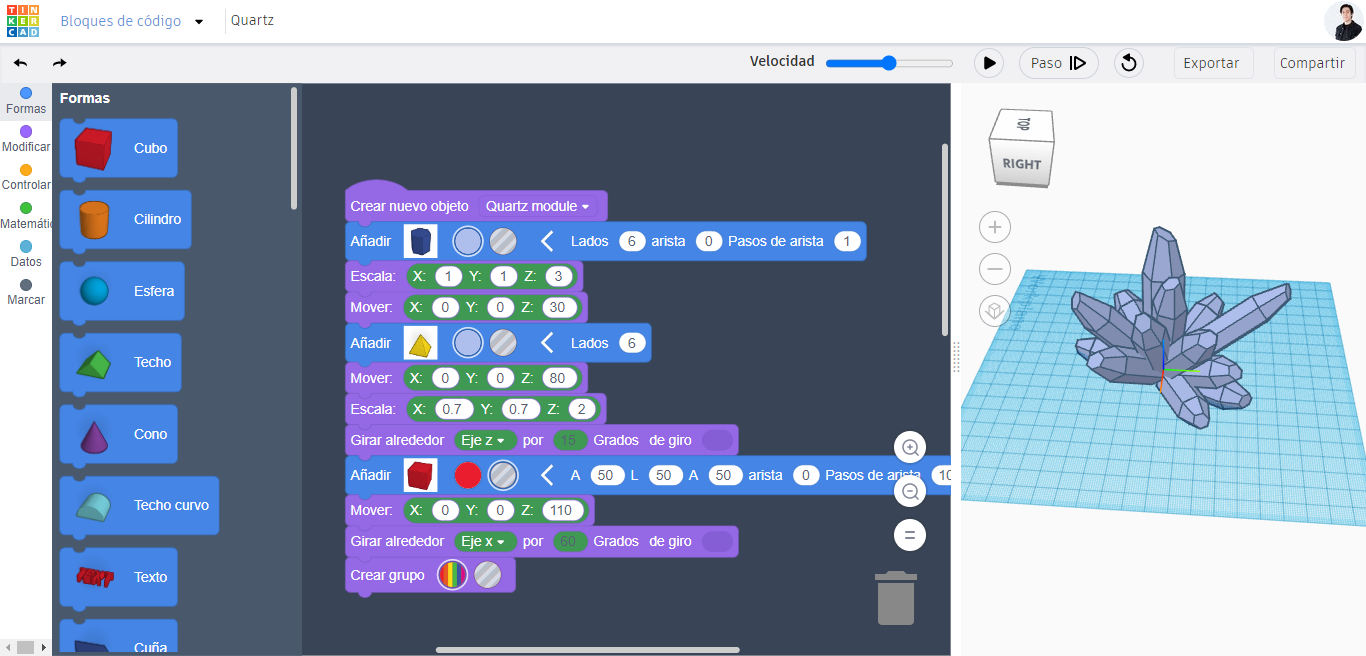Click the undo arrow
This screenshot has width=1366, height=656.
coord(20,63)
